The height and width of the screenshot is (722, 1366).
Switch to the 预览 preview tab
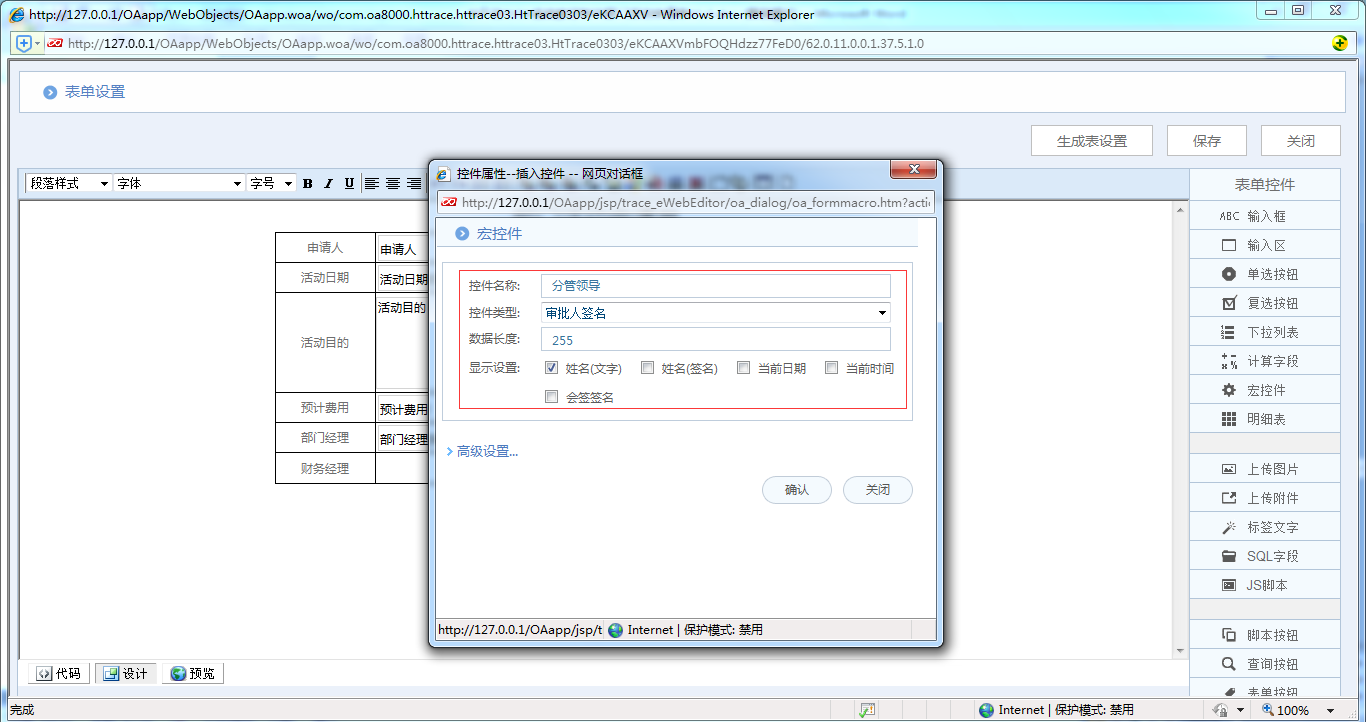coord(192,673)
